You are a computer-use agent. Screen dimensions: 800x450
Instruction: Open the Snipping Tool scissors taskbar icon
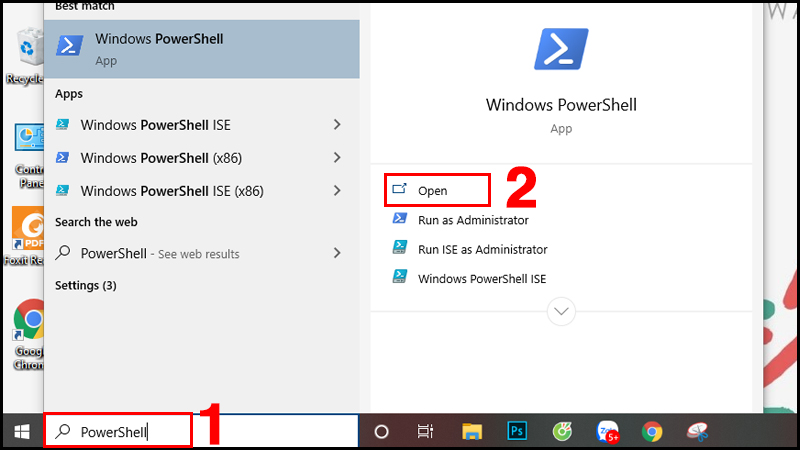coord(697,432)
